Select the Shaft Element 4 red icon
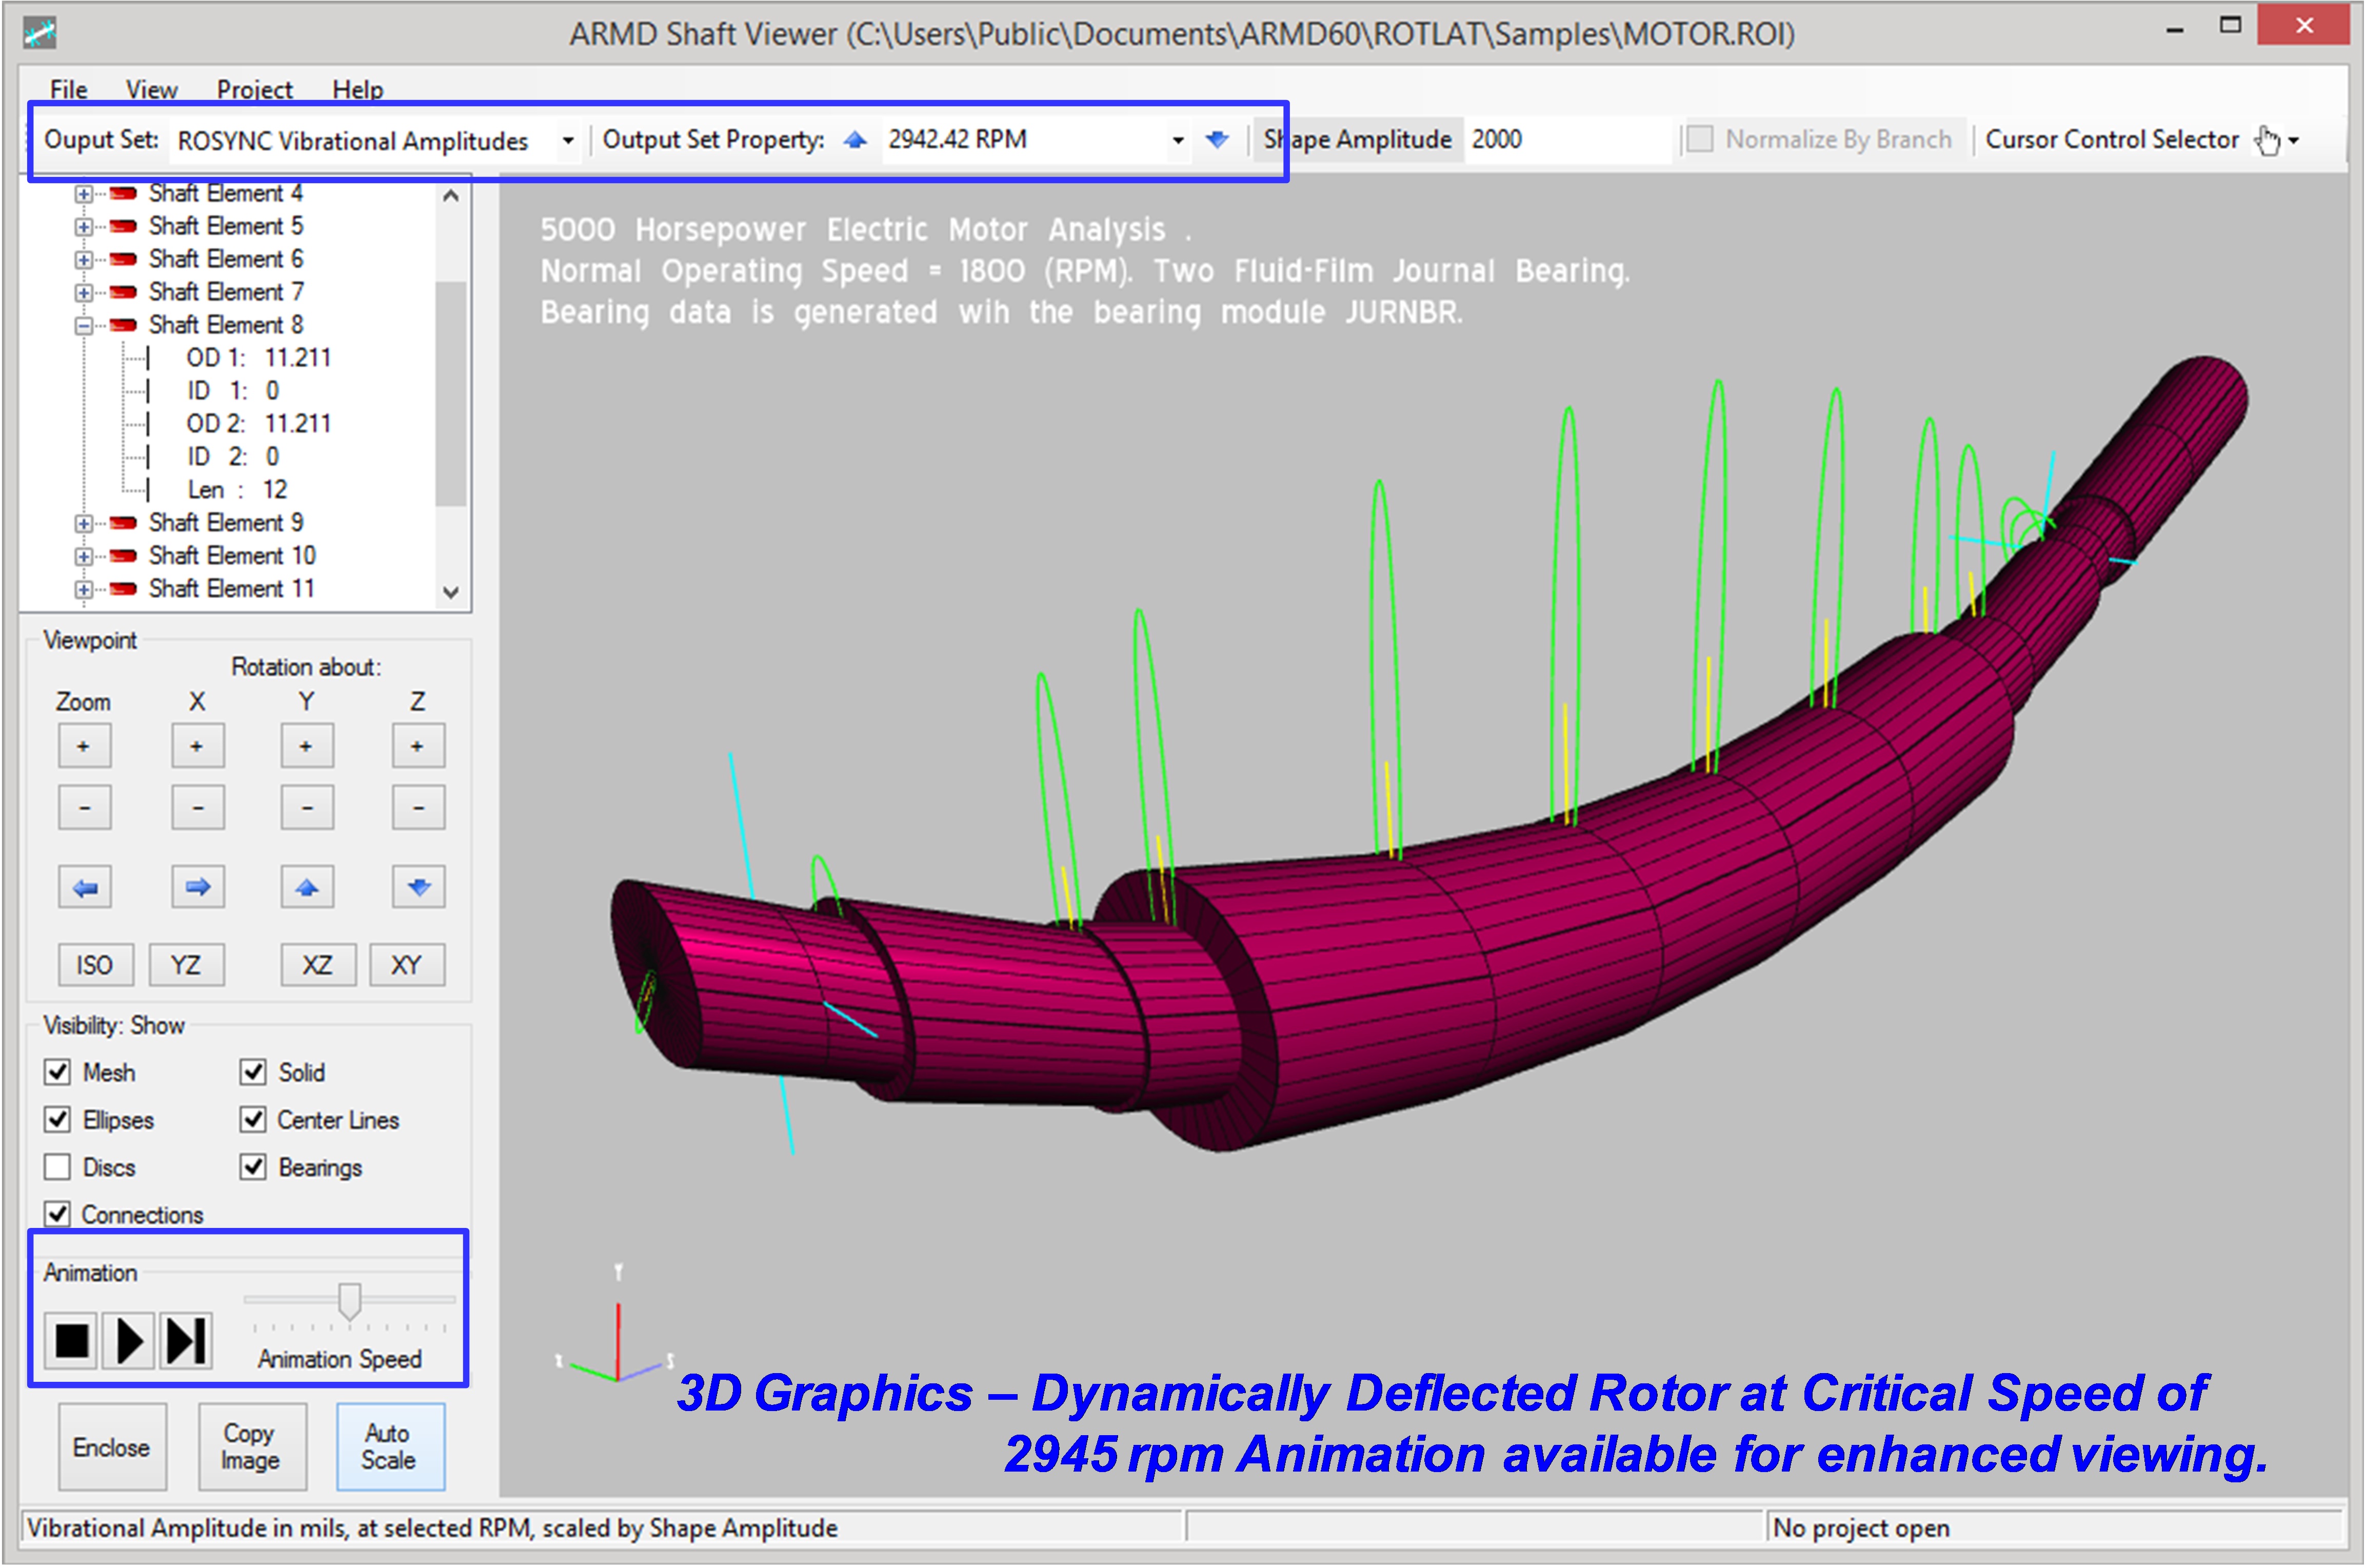Viewport: 2366px width, 1568px height. coord(123,193)
